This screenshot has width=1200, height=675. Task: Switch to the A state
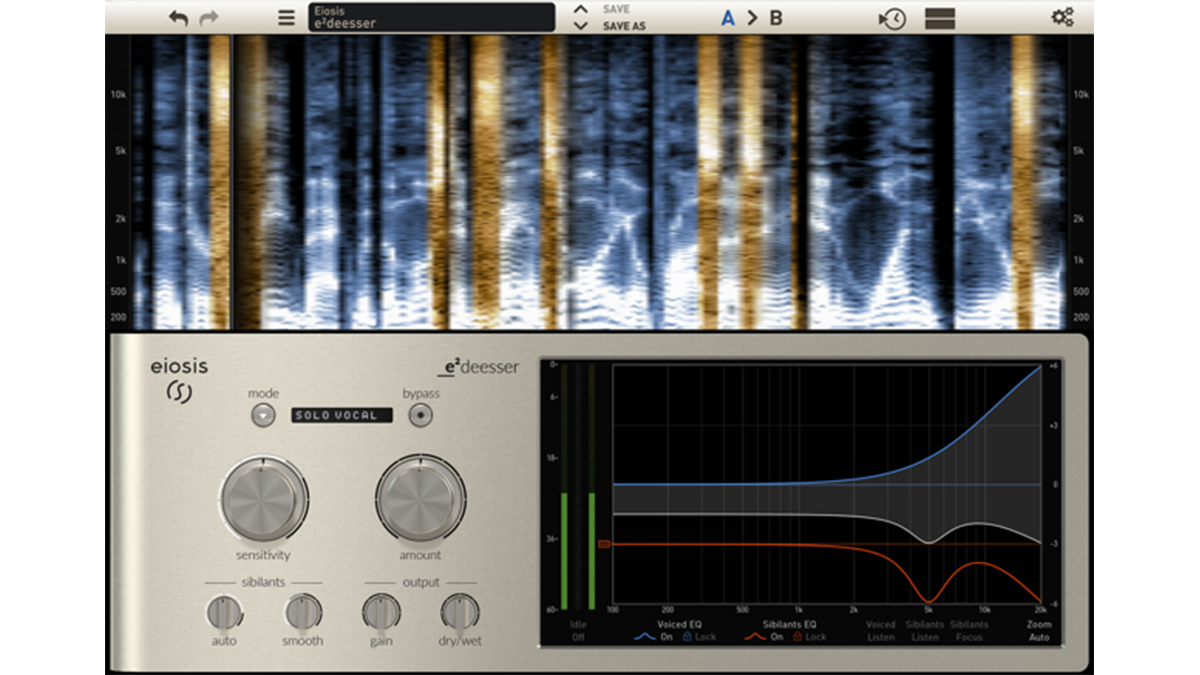728,18
